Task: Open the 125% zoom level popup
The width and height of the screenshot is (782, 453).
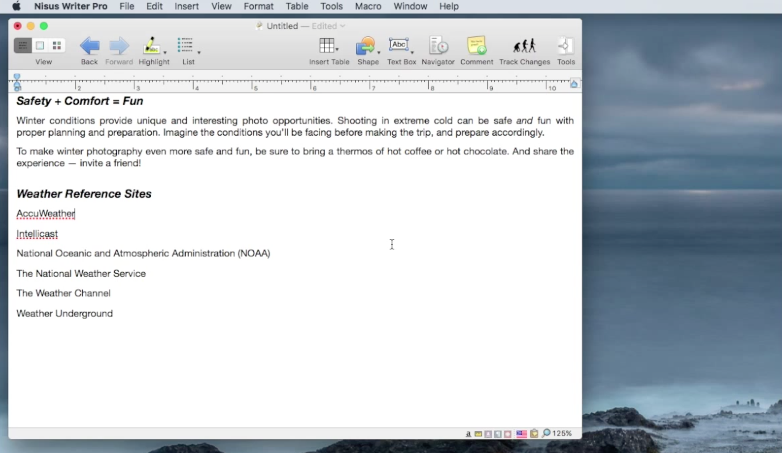Action: 562,434
